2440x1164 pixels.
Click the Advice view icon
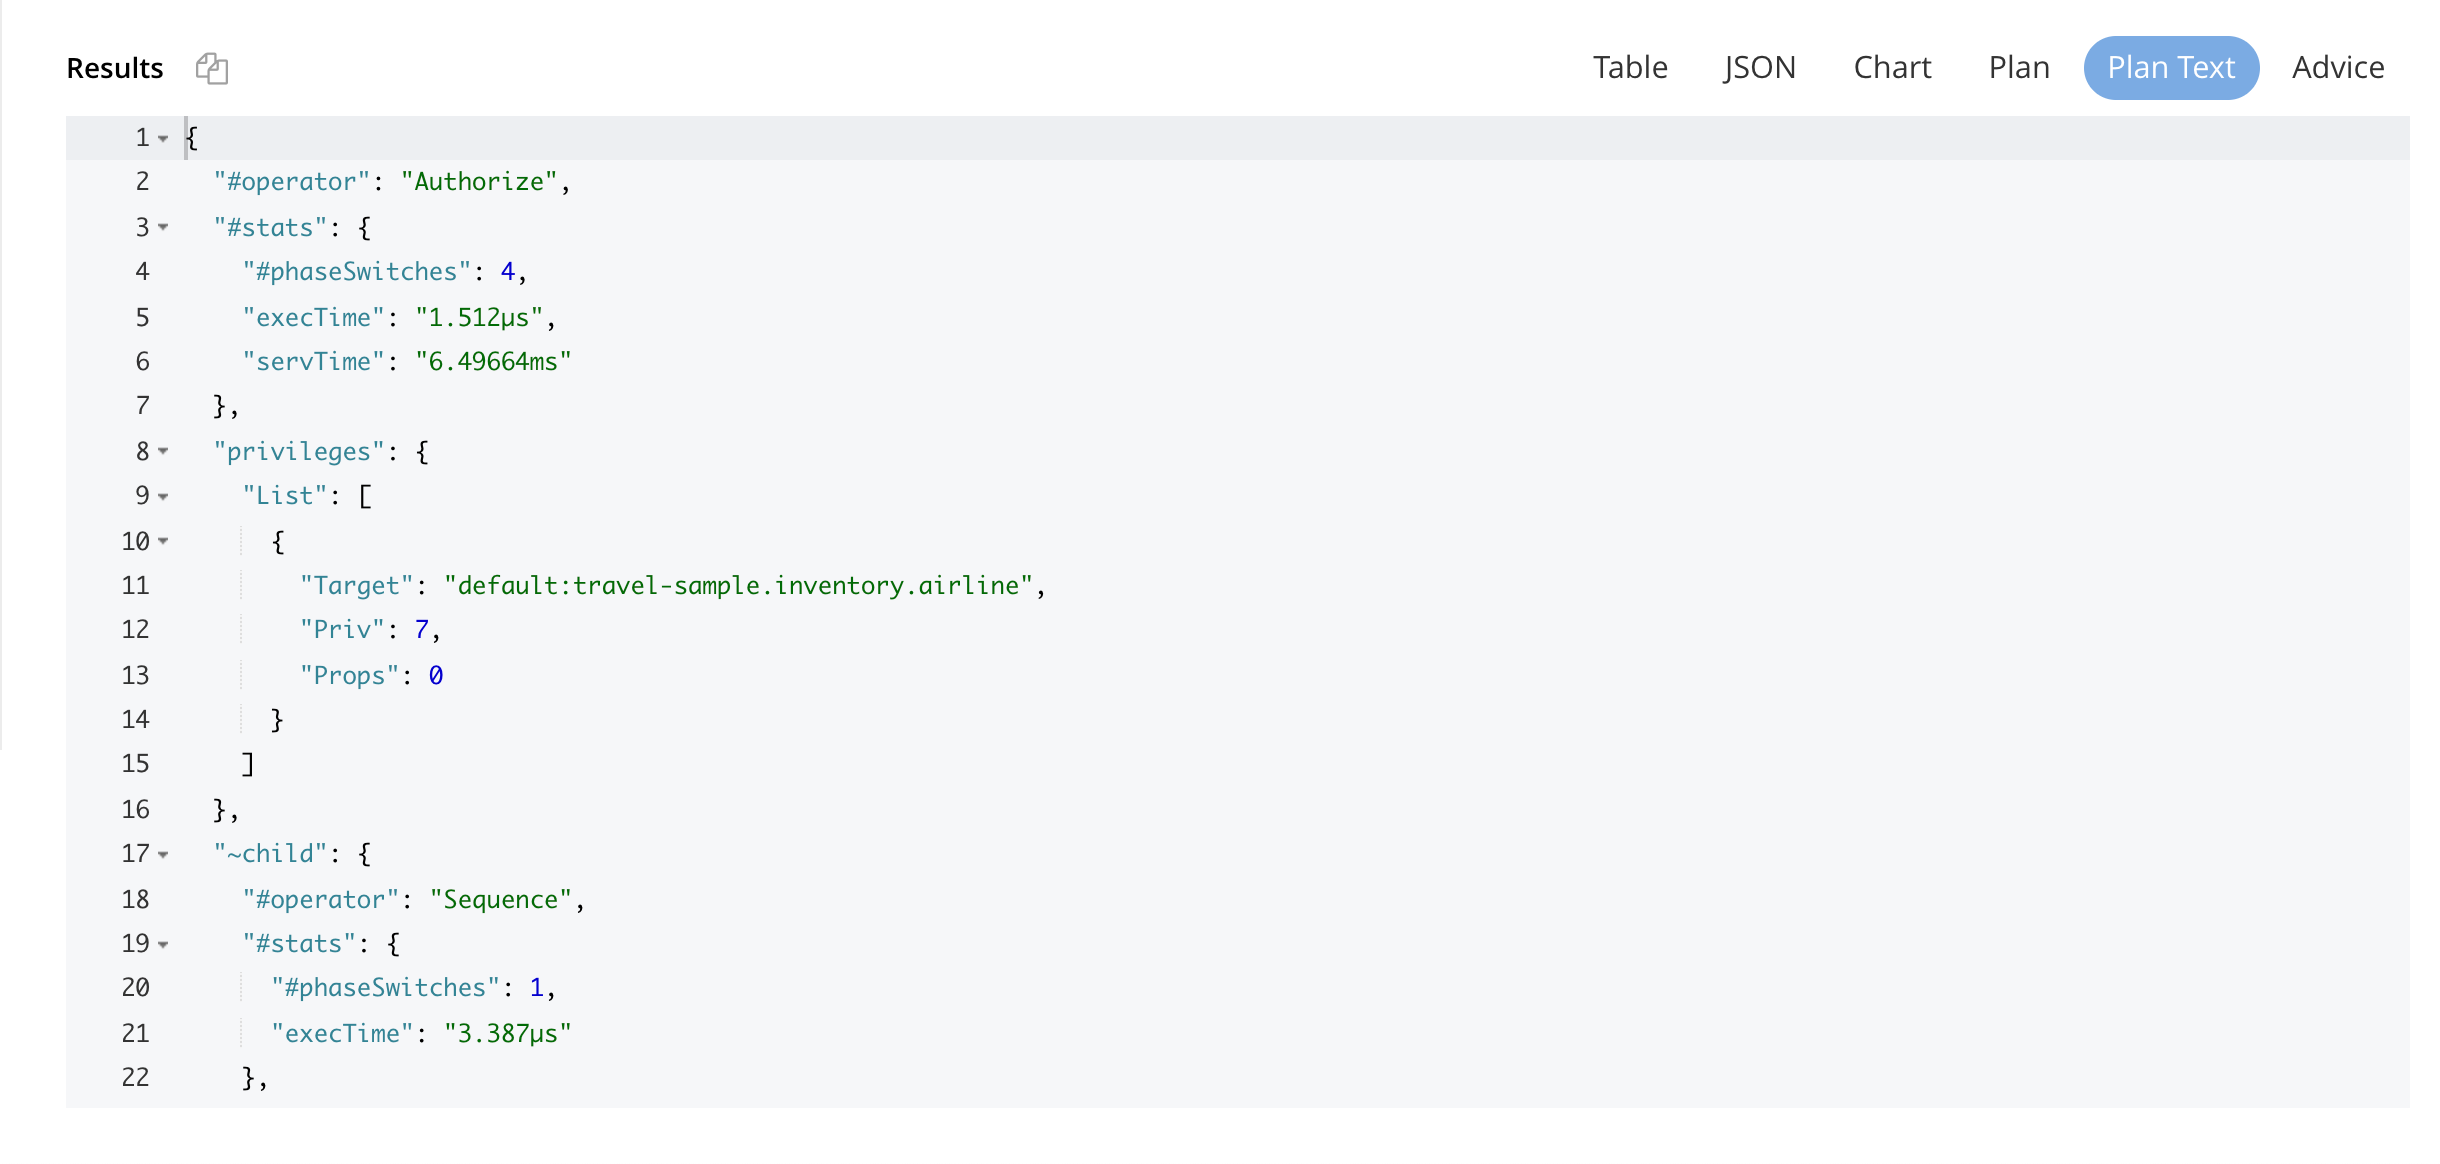point(2339,67)
